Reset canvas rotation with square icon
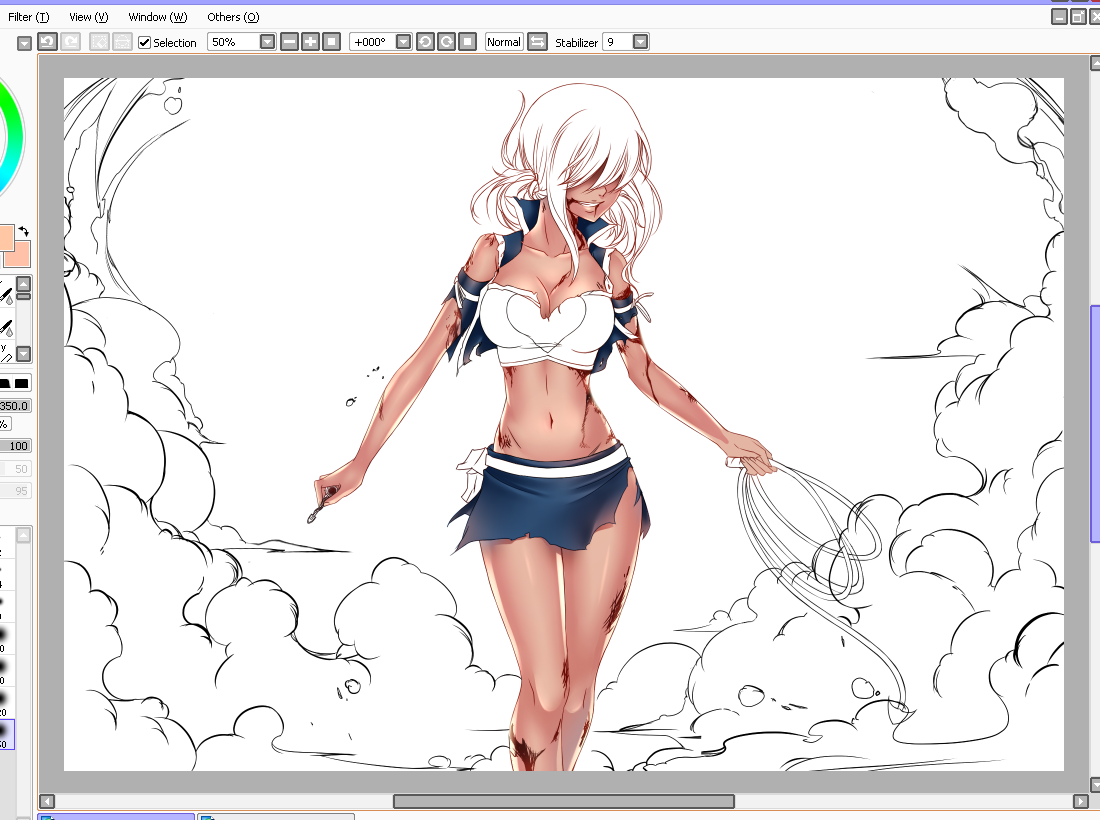Image resolution: width=1100 pixels, height=820 pixels. click(467, 42)
